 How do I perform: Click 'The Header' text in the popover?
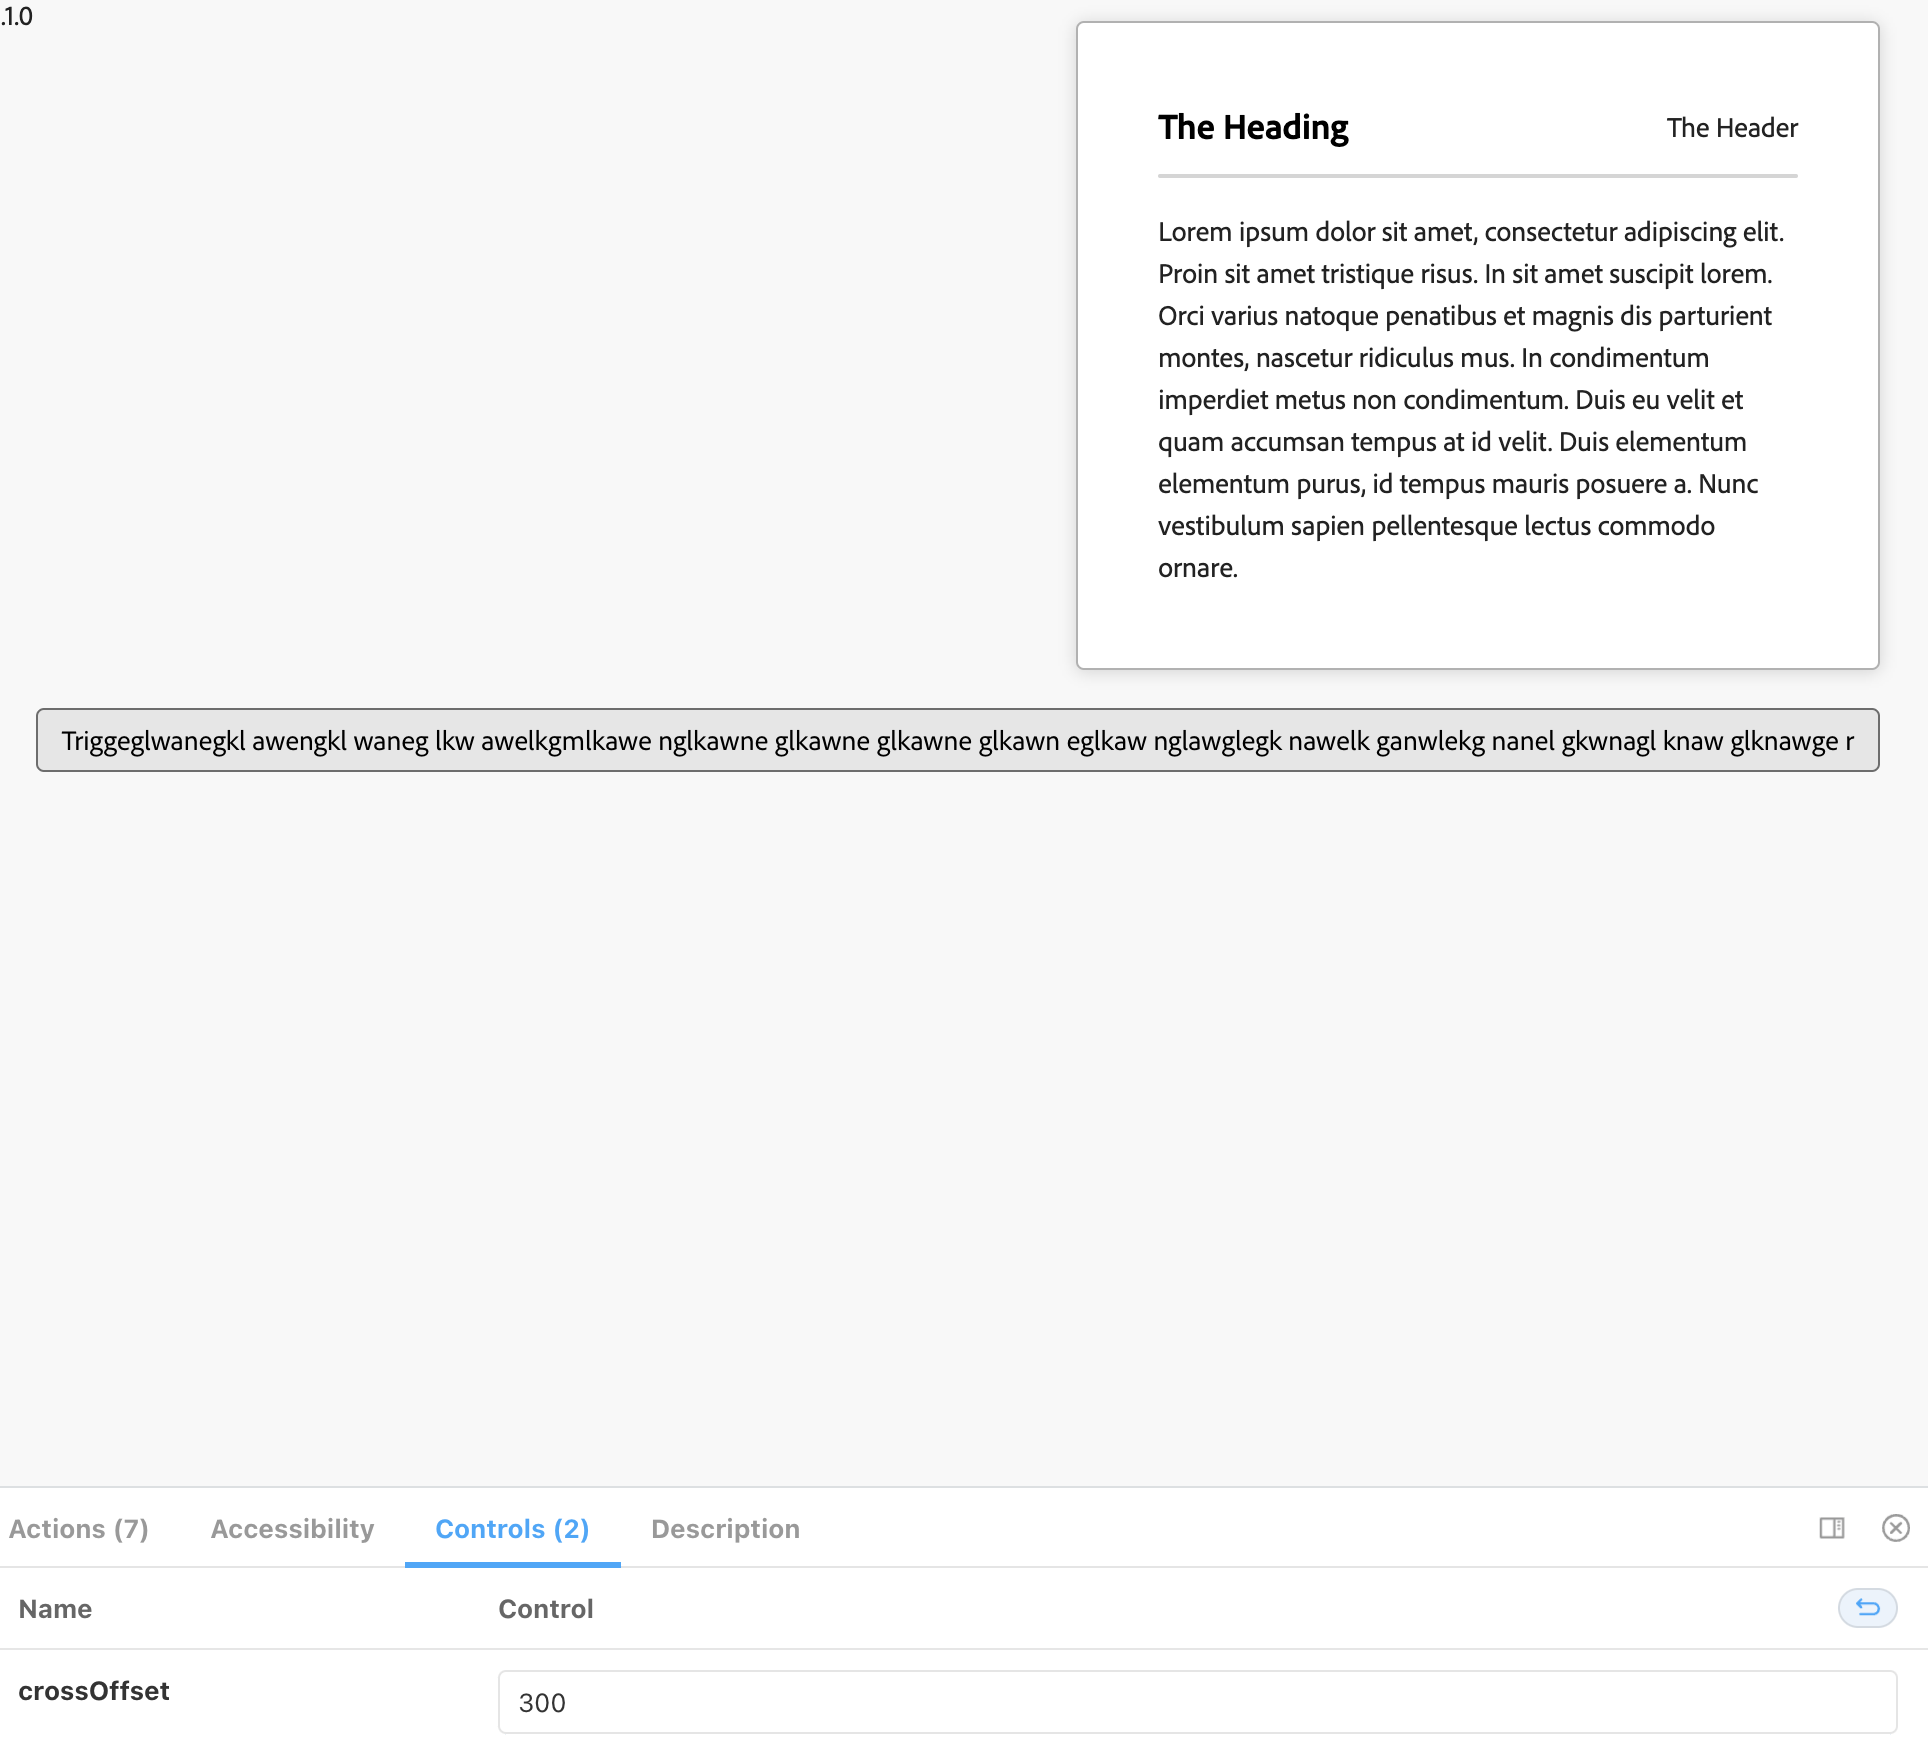[x=1731, y=128]
